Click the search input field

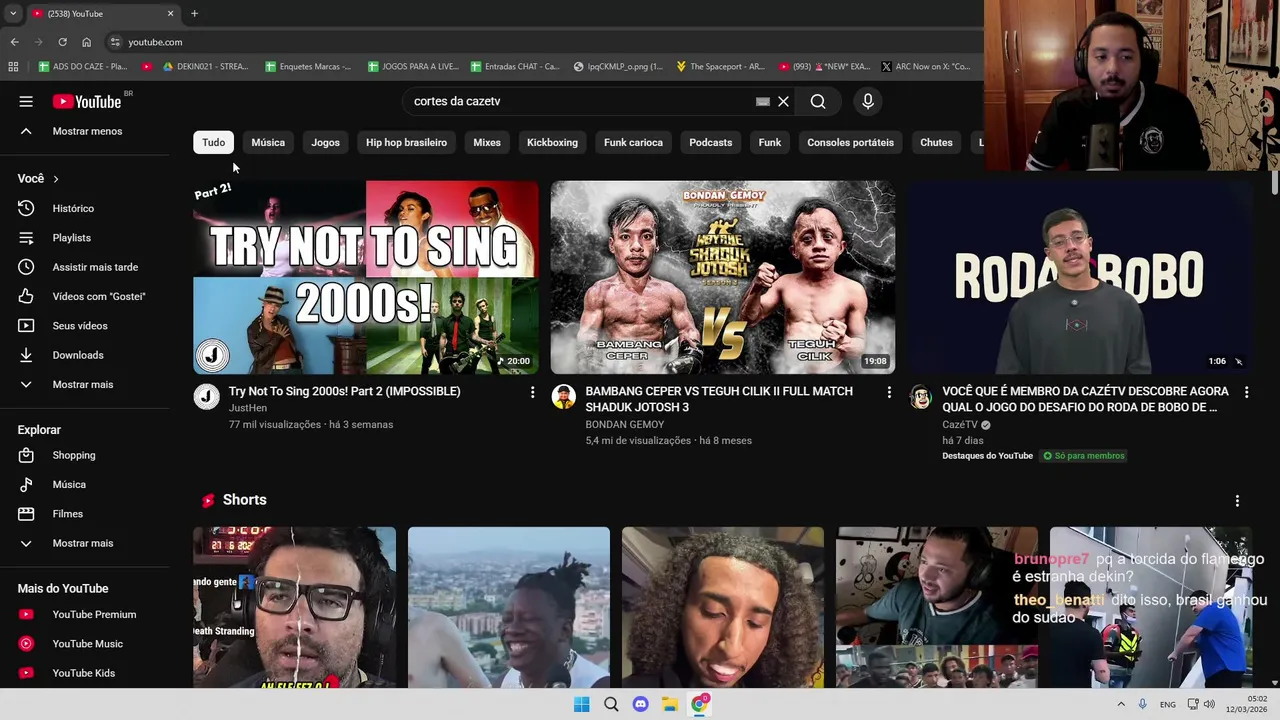(x=580, y=101)
